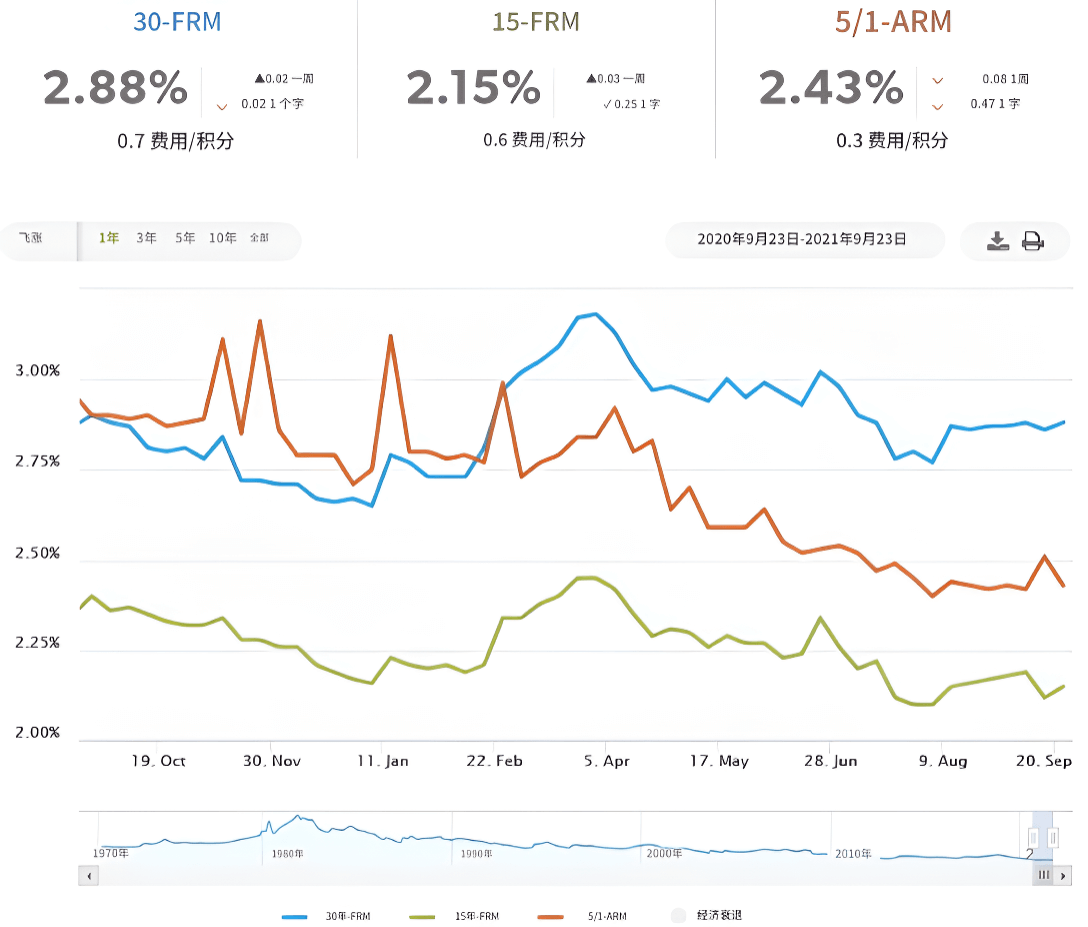Click the navigator scroll-left arrow
The height and width of the screenshot is (927, 1088).
(x=89, y=876)
